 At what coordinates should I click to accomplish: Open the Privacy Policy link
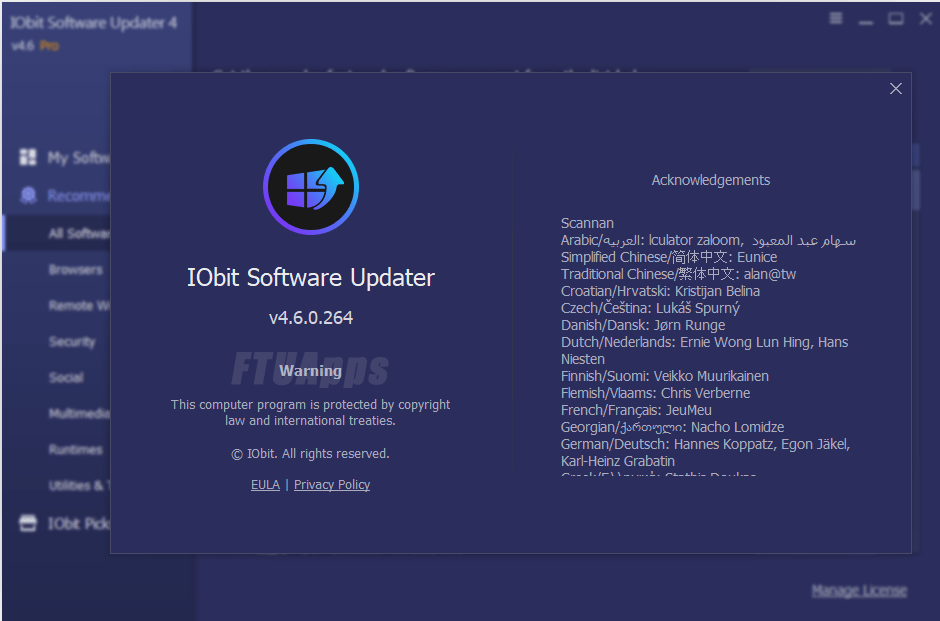pos(332,484)
